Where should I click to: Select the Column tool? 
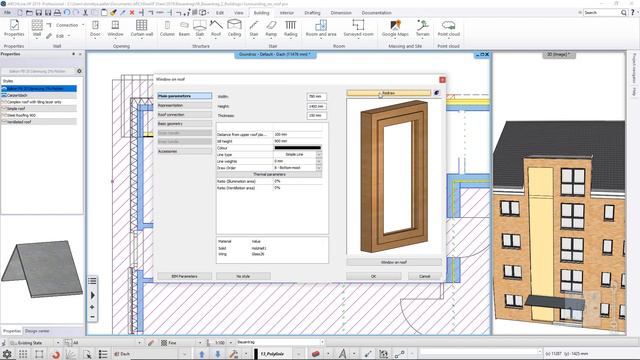pos(167,29)
